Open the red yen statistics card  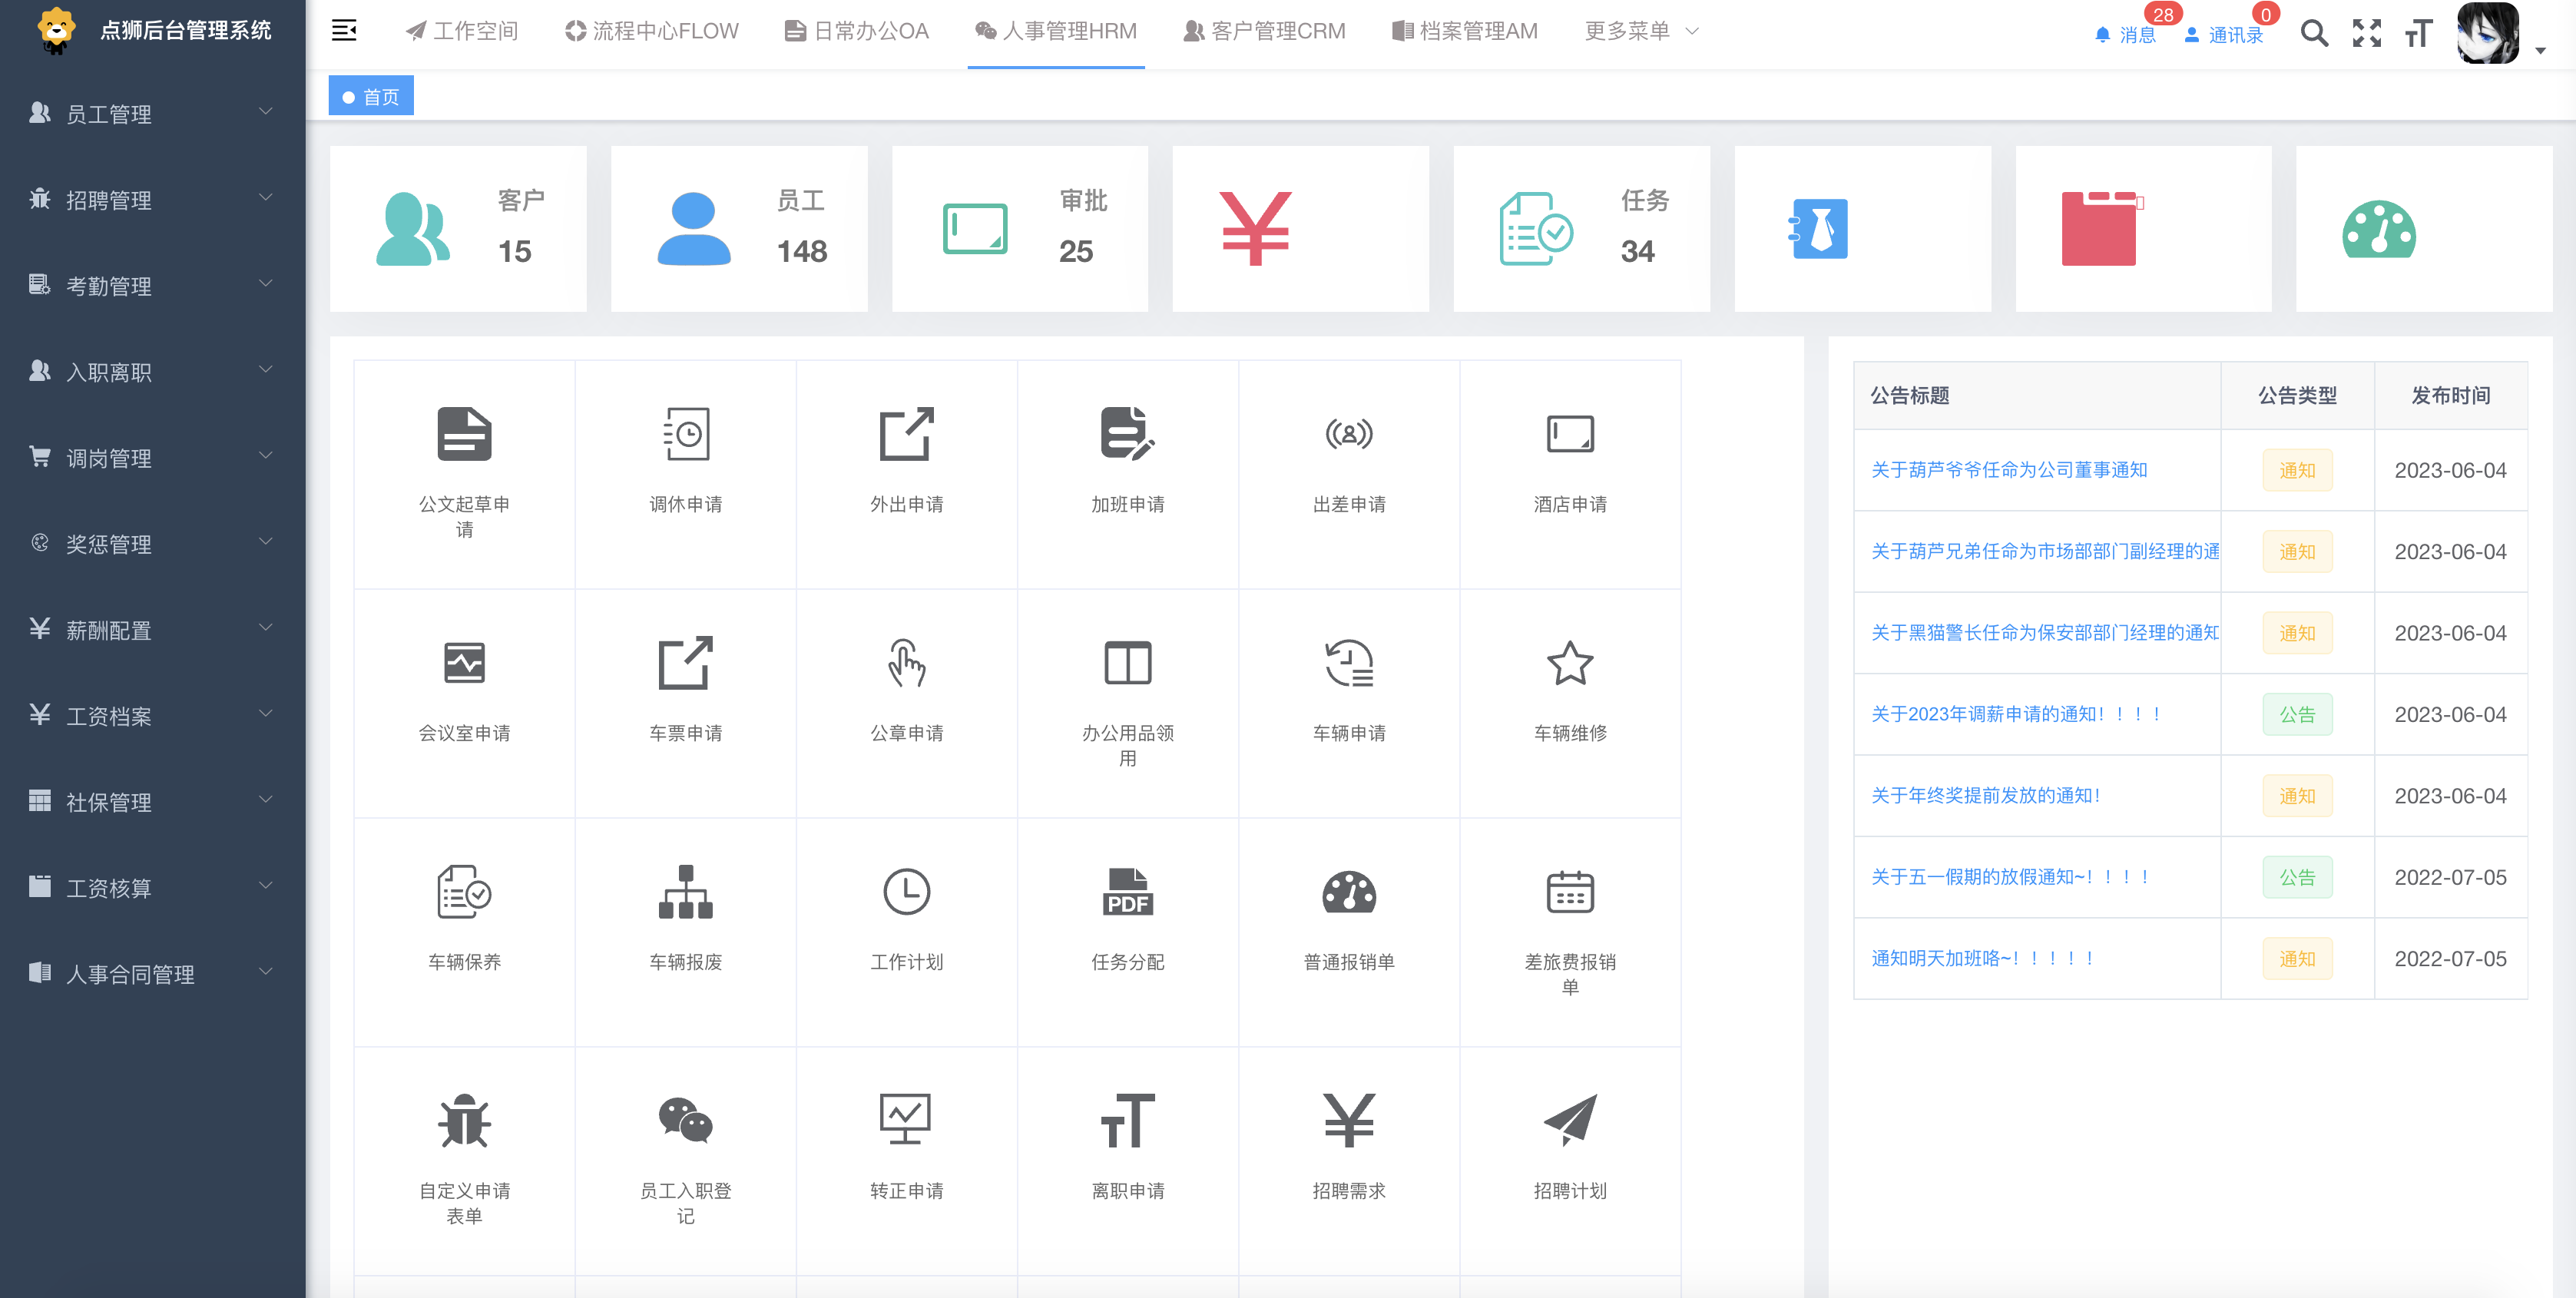coord(1300,229)
